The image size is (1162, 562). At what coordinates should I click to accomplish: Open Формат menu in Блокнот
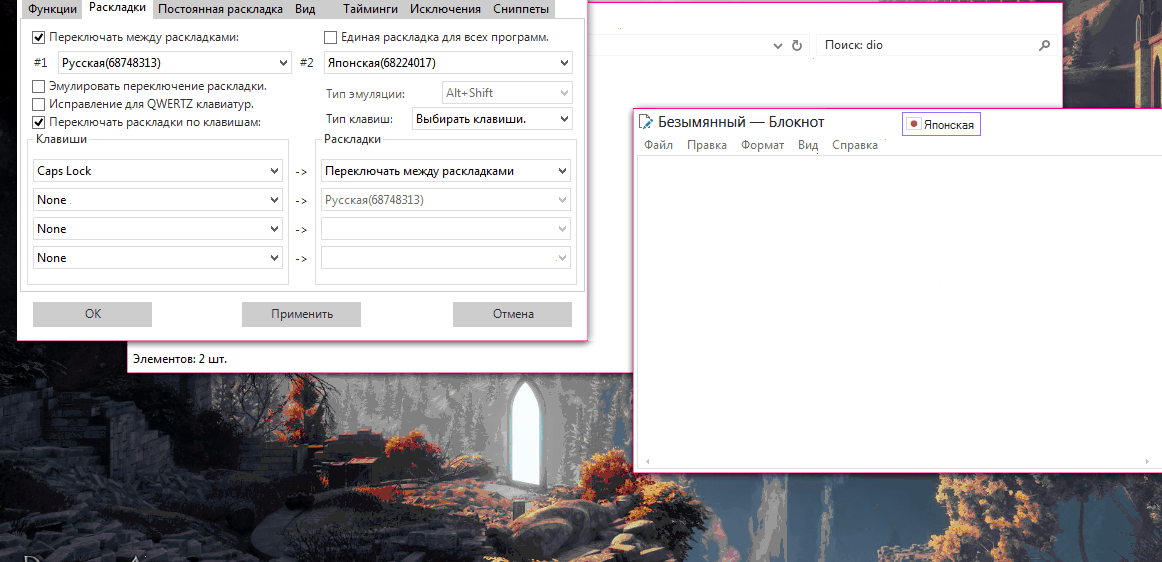(x=763, y=145)
